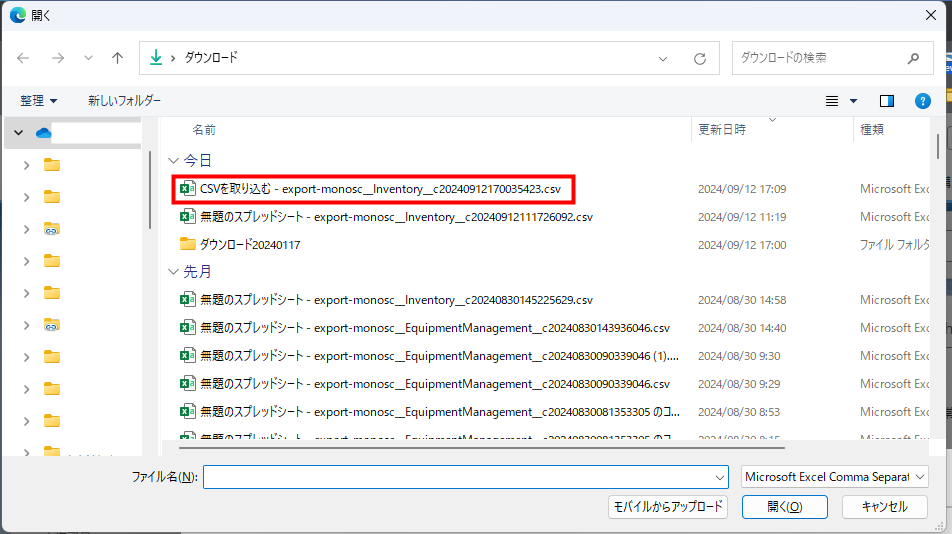The image size is (952, 534).
Task: Click the search magnifier icon
Action: click(913, 58)
